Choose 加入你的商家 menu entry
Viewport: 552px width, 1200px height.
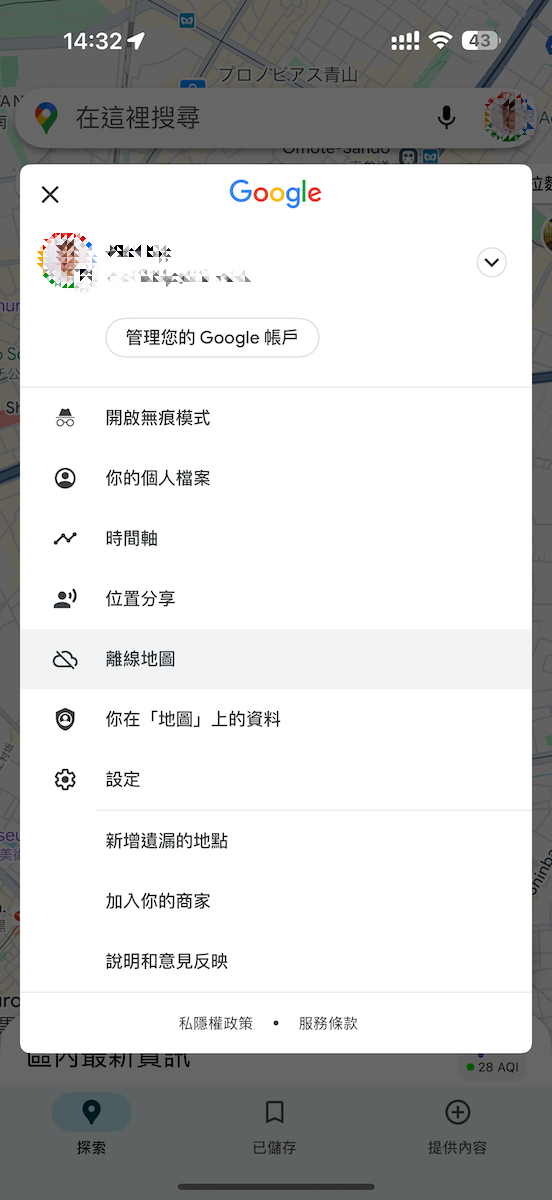click(x=276, y=901)
